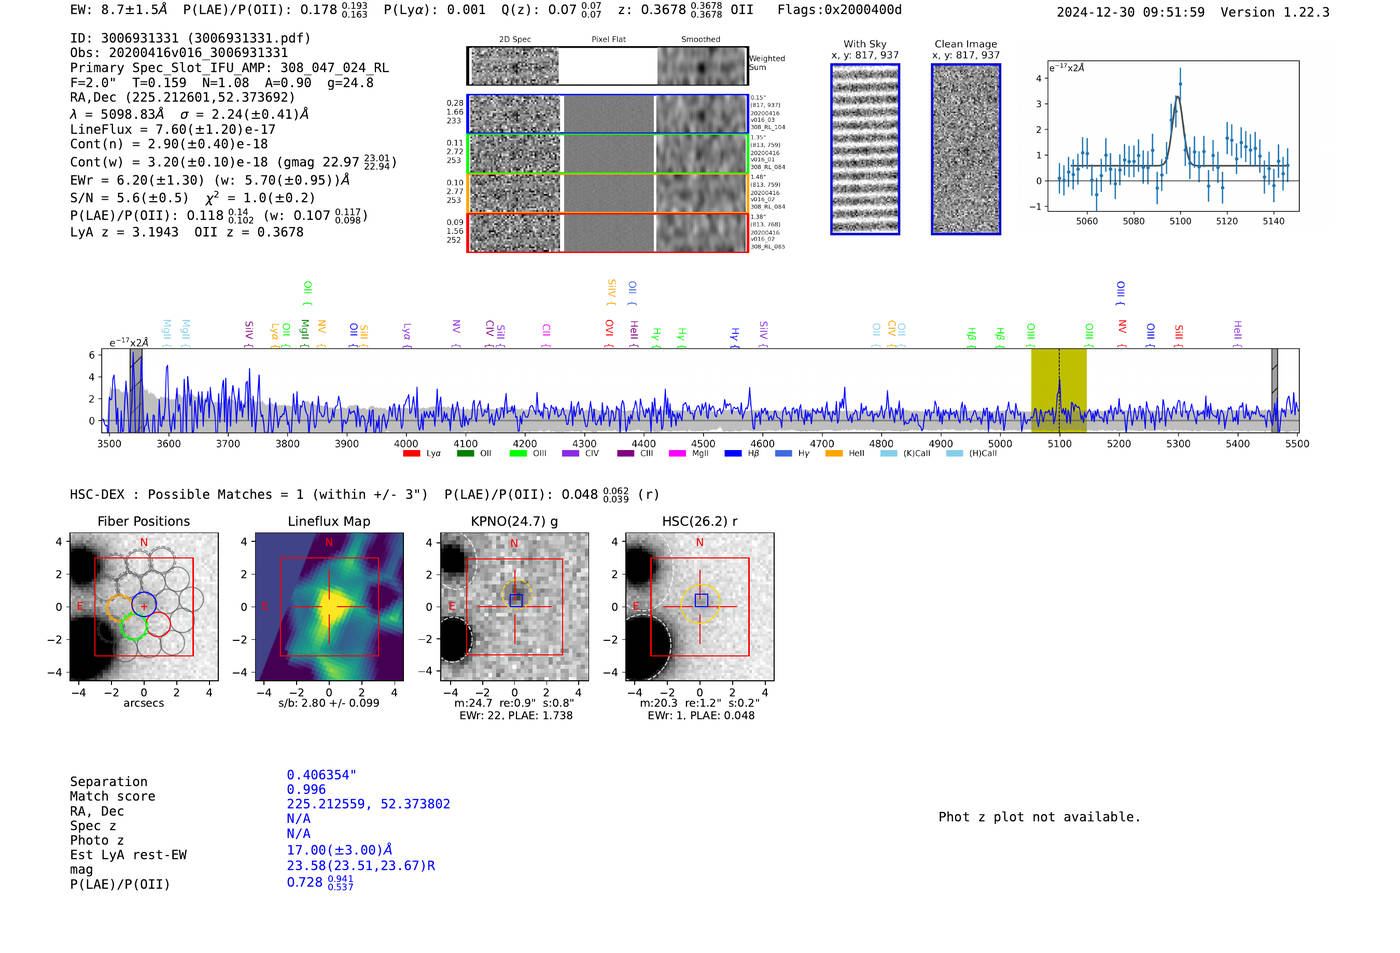The image size is (1400, 953).
Task: Click the Obs: 20200416v016_3006931331 line
Action: pos(179,53)
